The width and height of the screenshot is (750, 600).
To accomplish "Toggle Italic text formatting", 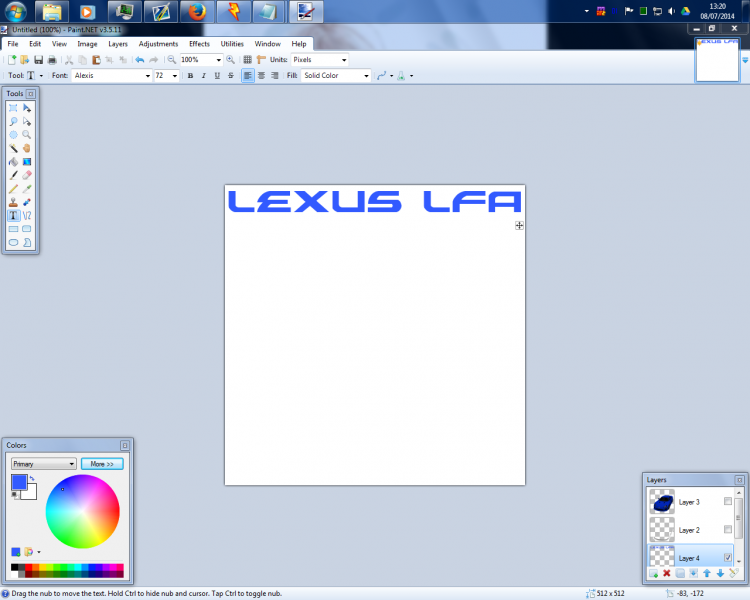I will pos(204,76).
